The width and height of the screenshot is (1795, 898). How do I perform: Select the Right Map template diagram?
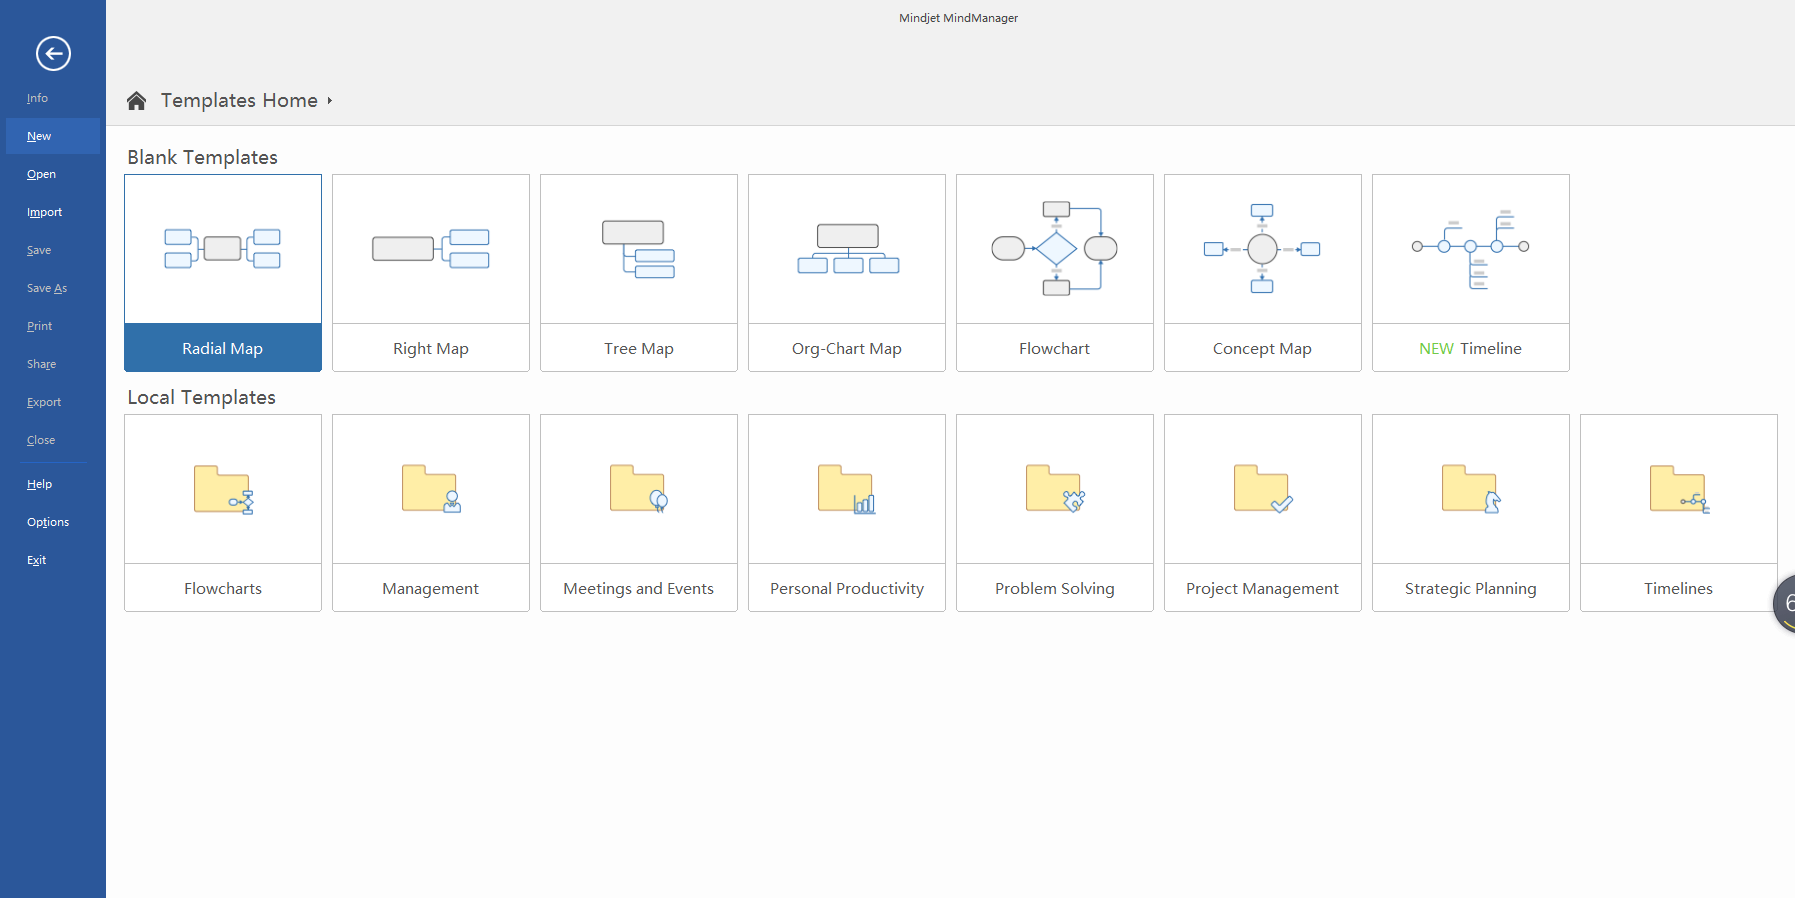pyautogui.click(x=430, y=249)
